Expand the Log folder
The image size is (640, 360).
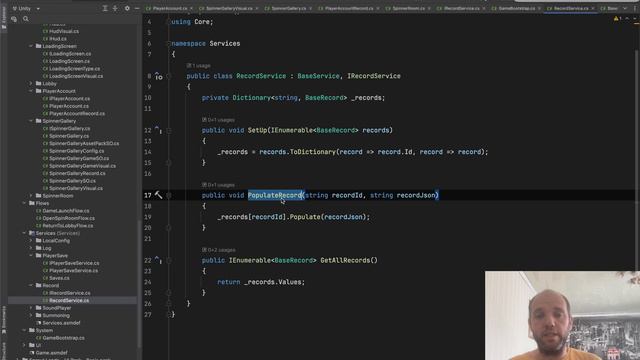31,248
